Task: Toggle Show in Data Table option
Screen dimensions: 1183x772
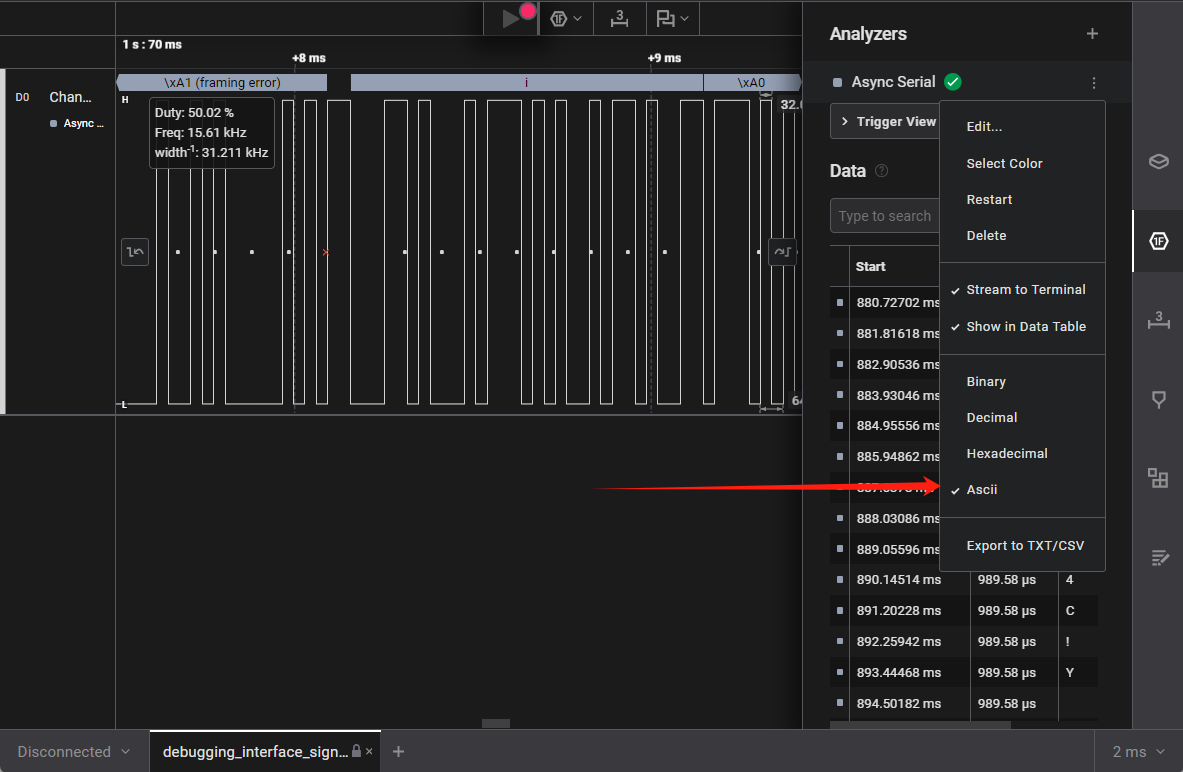Action: point(1025,327)
